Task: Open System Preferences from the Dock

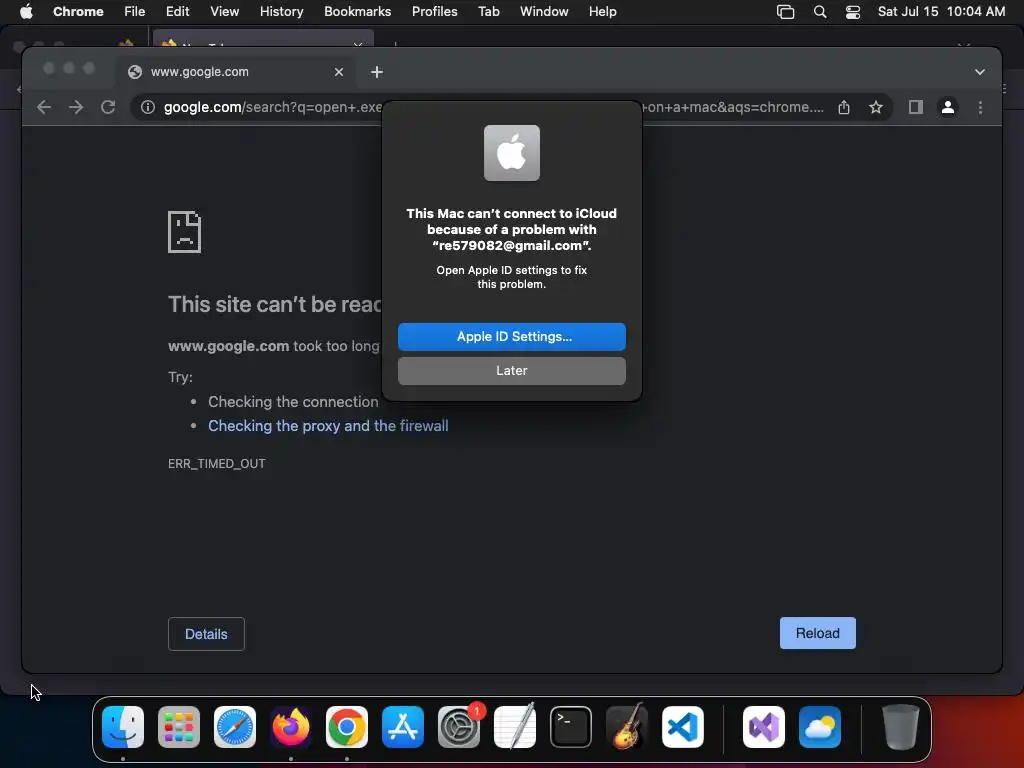Action: pos(459,727)
